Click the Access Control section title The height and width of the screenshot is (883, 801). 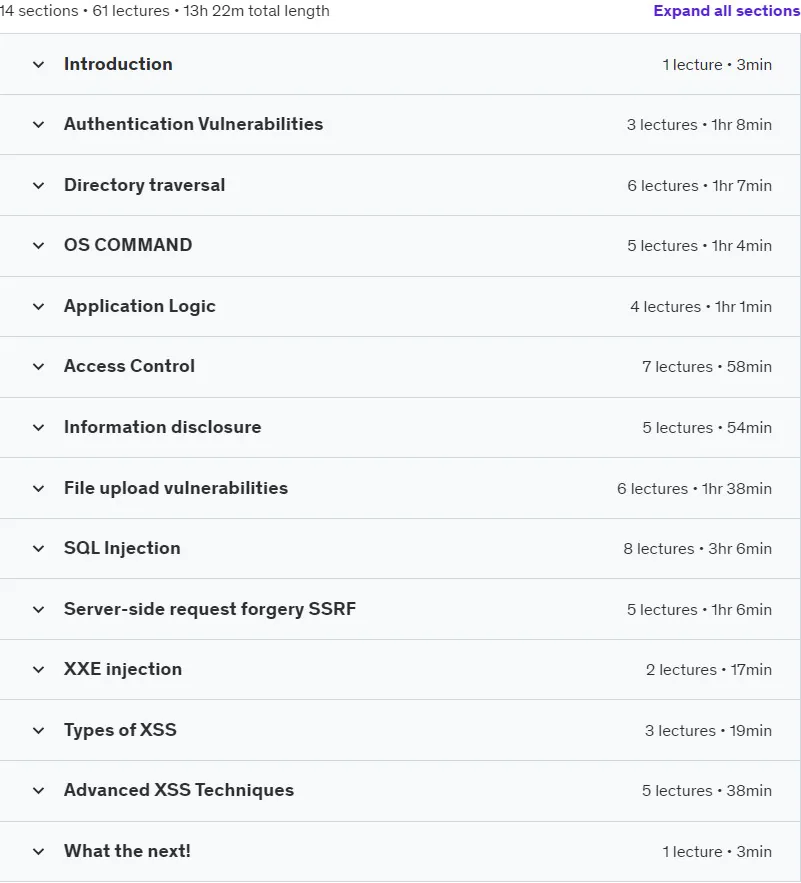(x=129, y=366)
